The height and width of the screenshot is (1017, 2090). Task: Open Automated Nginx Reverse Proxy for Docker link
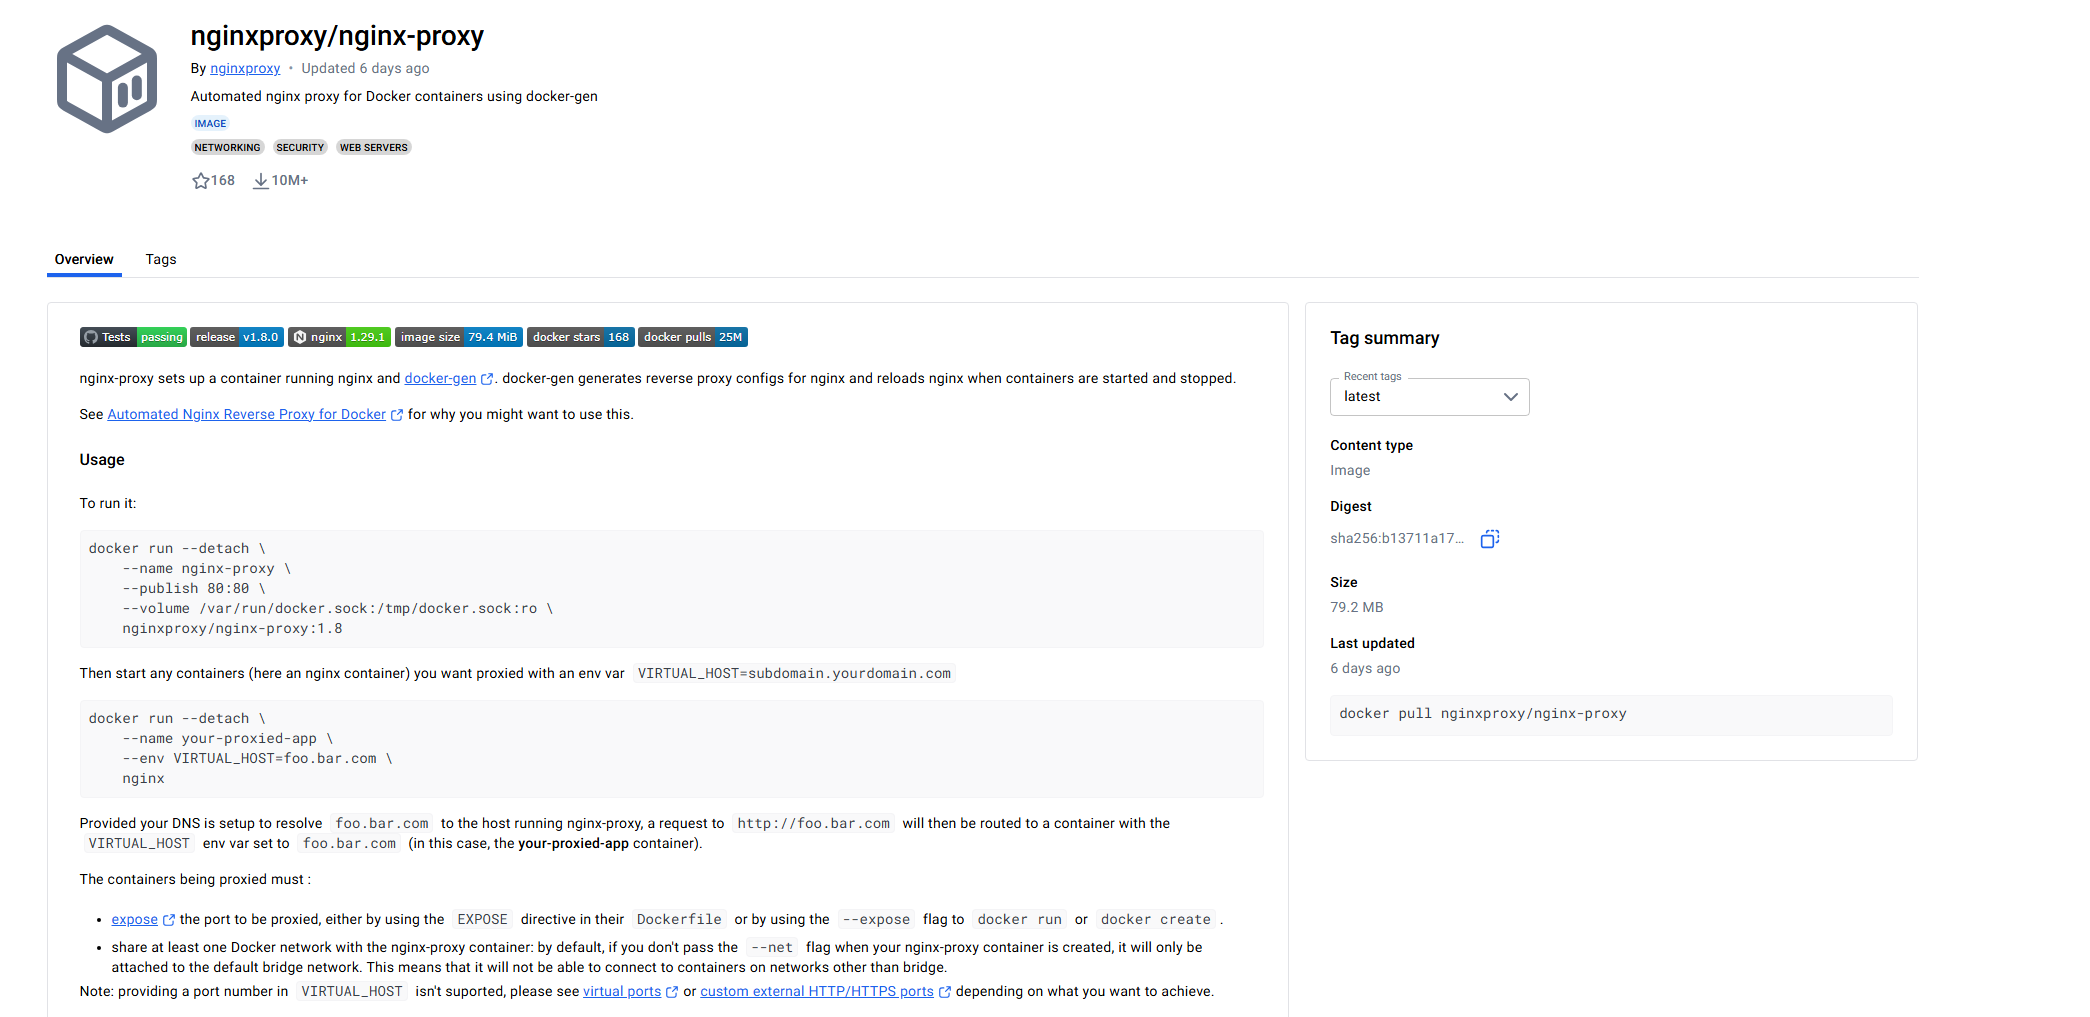246,415
